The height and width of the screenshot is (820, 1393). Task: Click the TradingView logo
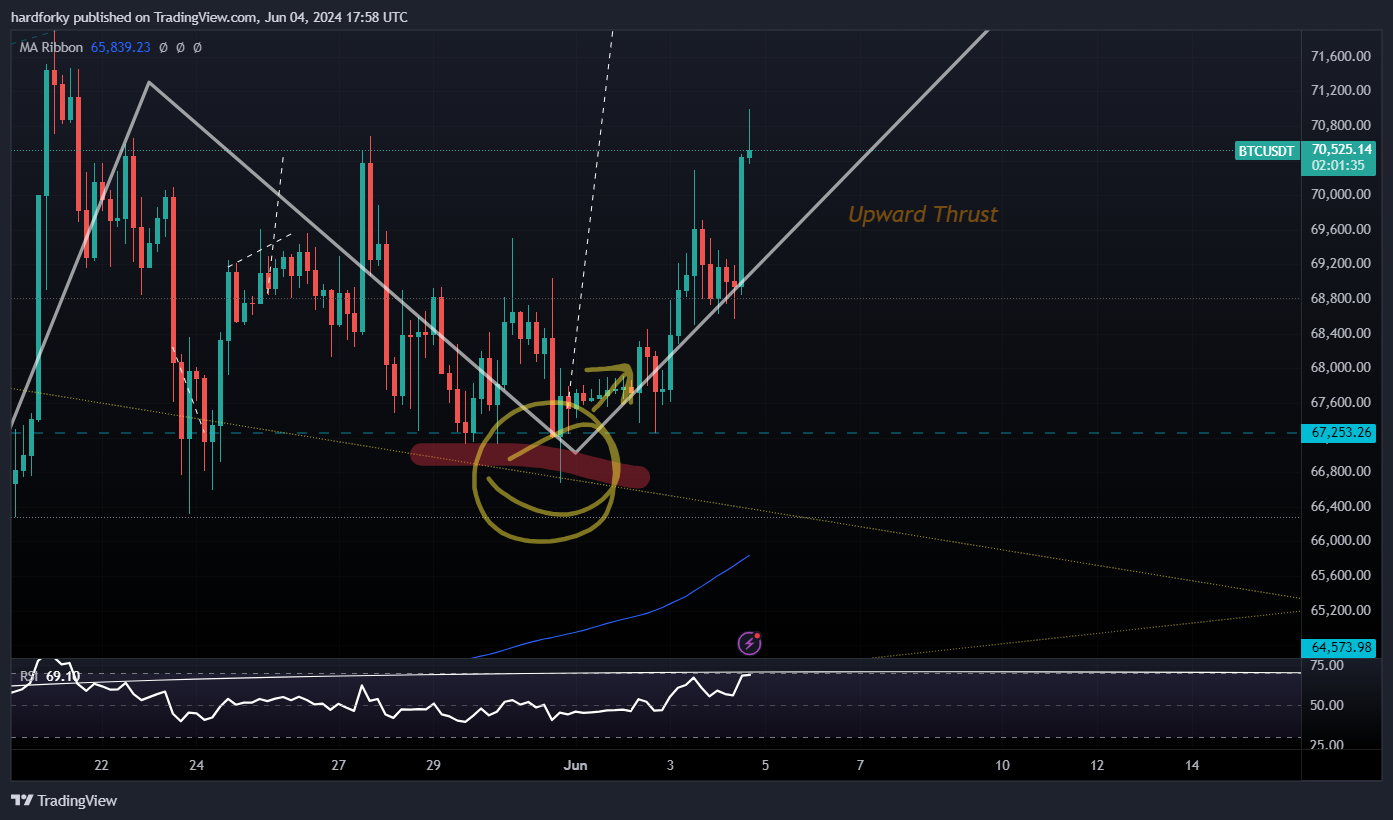point(64,800)
